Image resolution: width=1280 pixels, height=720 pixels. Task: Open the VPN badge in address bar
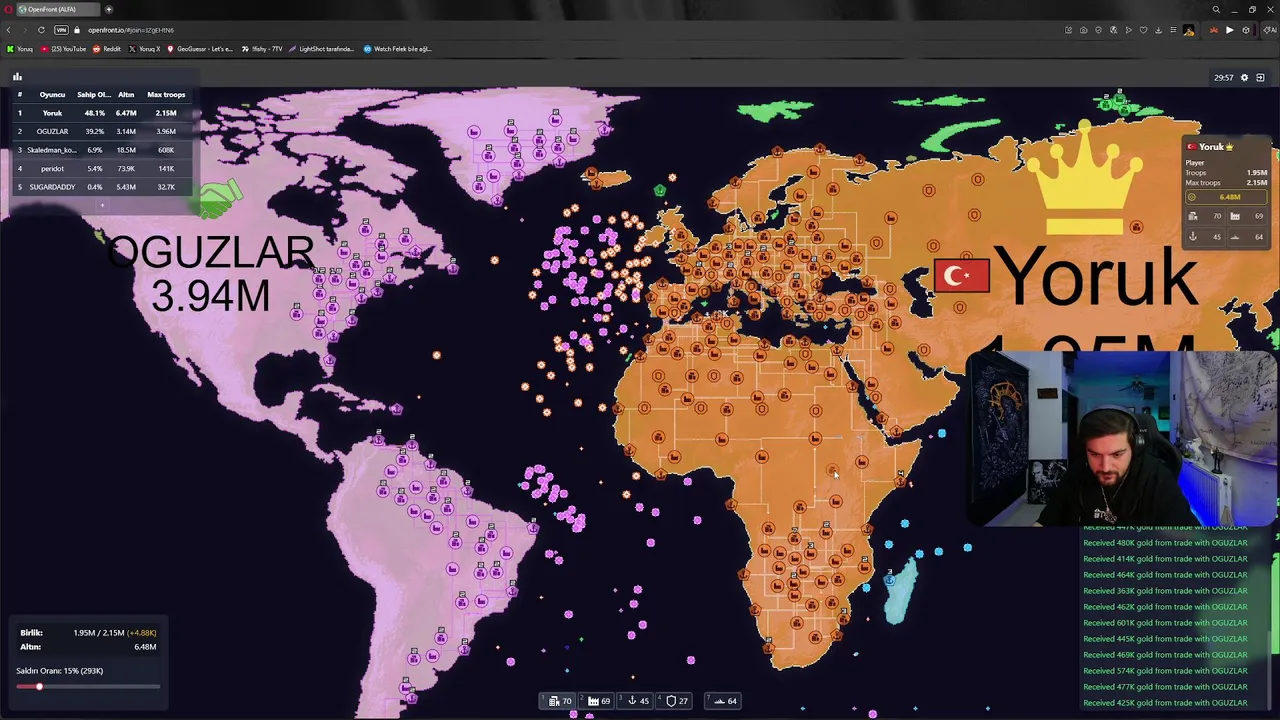[x=61, y=30]
